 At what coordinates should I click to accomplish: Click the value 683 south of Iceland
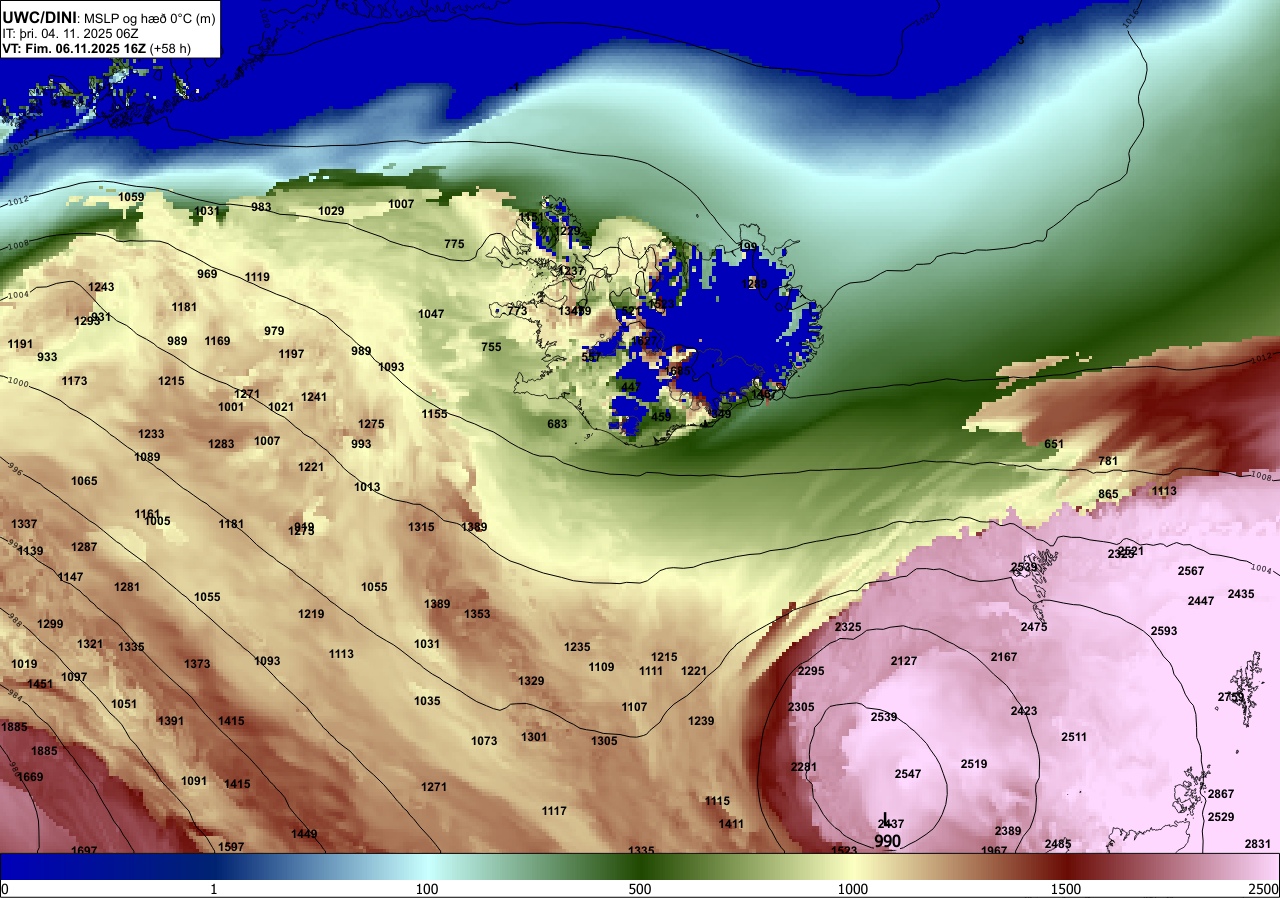pyautogui.click(x=557, y=424)
